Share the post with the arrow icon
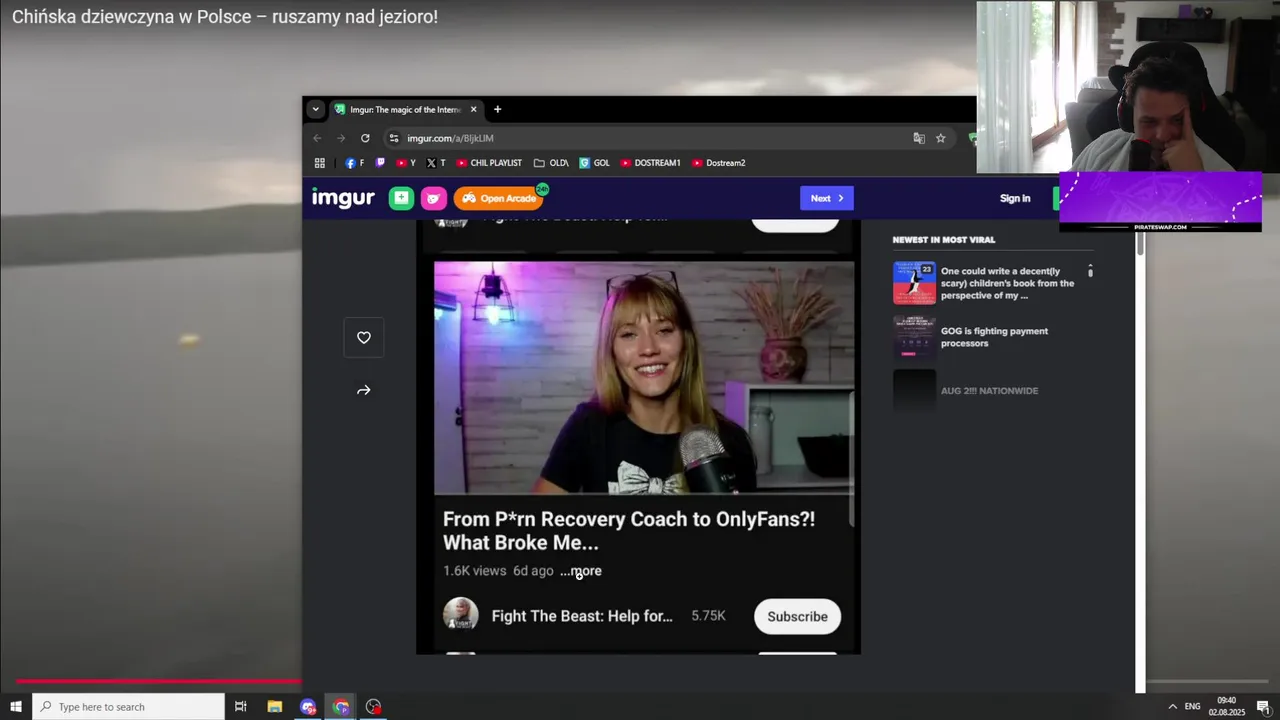Viewport: 1280px width, 720px height. click(364, 390)
